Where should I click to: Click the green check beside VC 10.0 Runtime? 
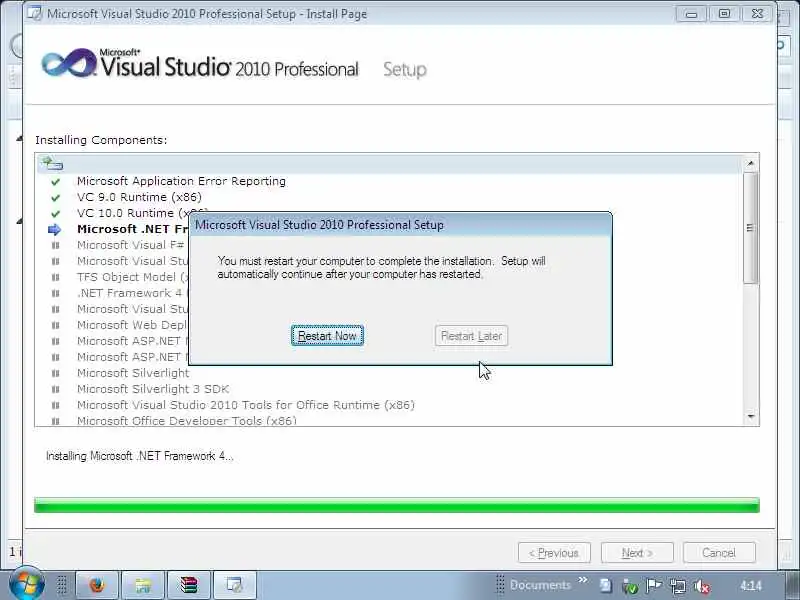pyautogui.click(x=55, y=213)
